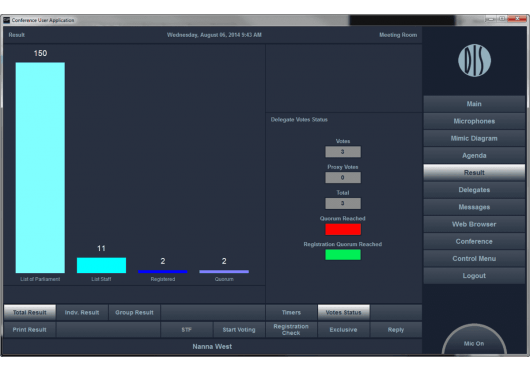Click the 'Meeting Room' header label
530x371 pixels.
pyautogui.click(x=398, y=35)
